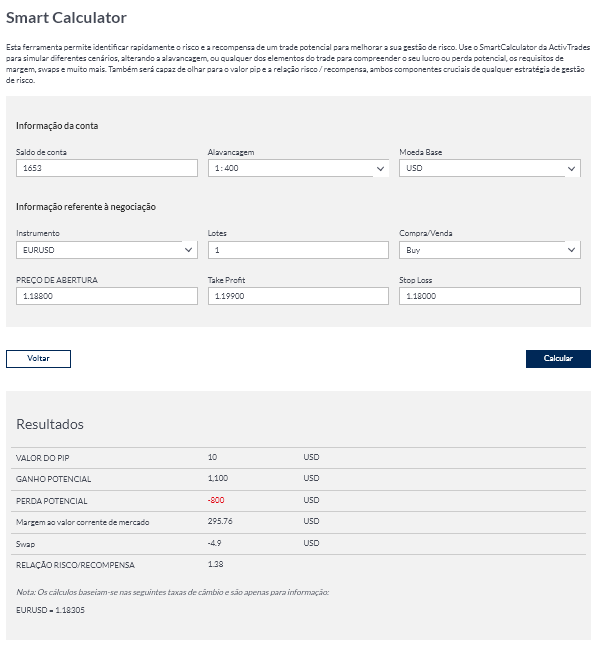
Task: Select the Take Profit input box
Action: 298,296
